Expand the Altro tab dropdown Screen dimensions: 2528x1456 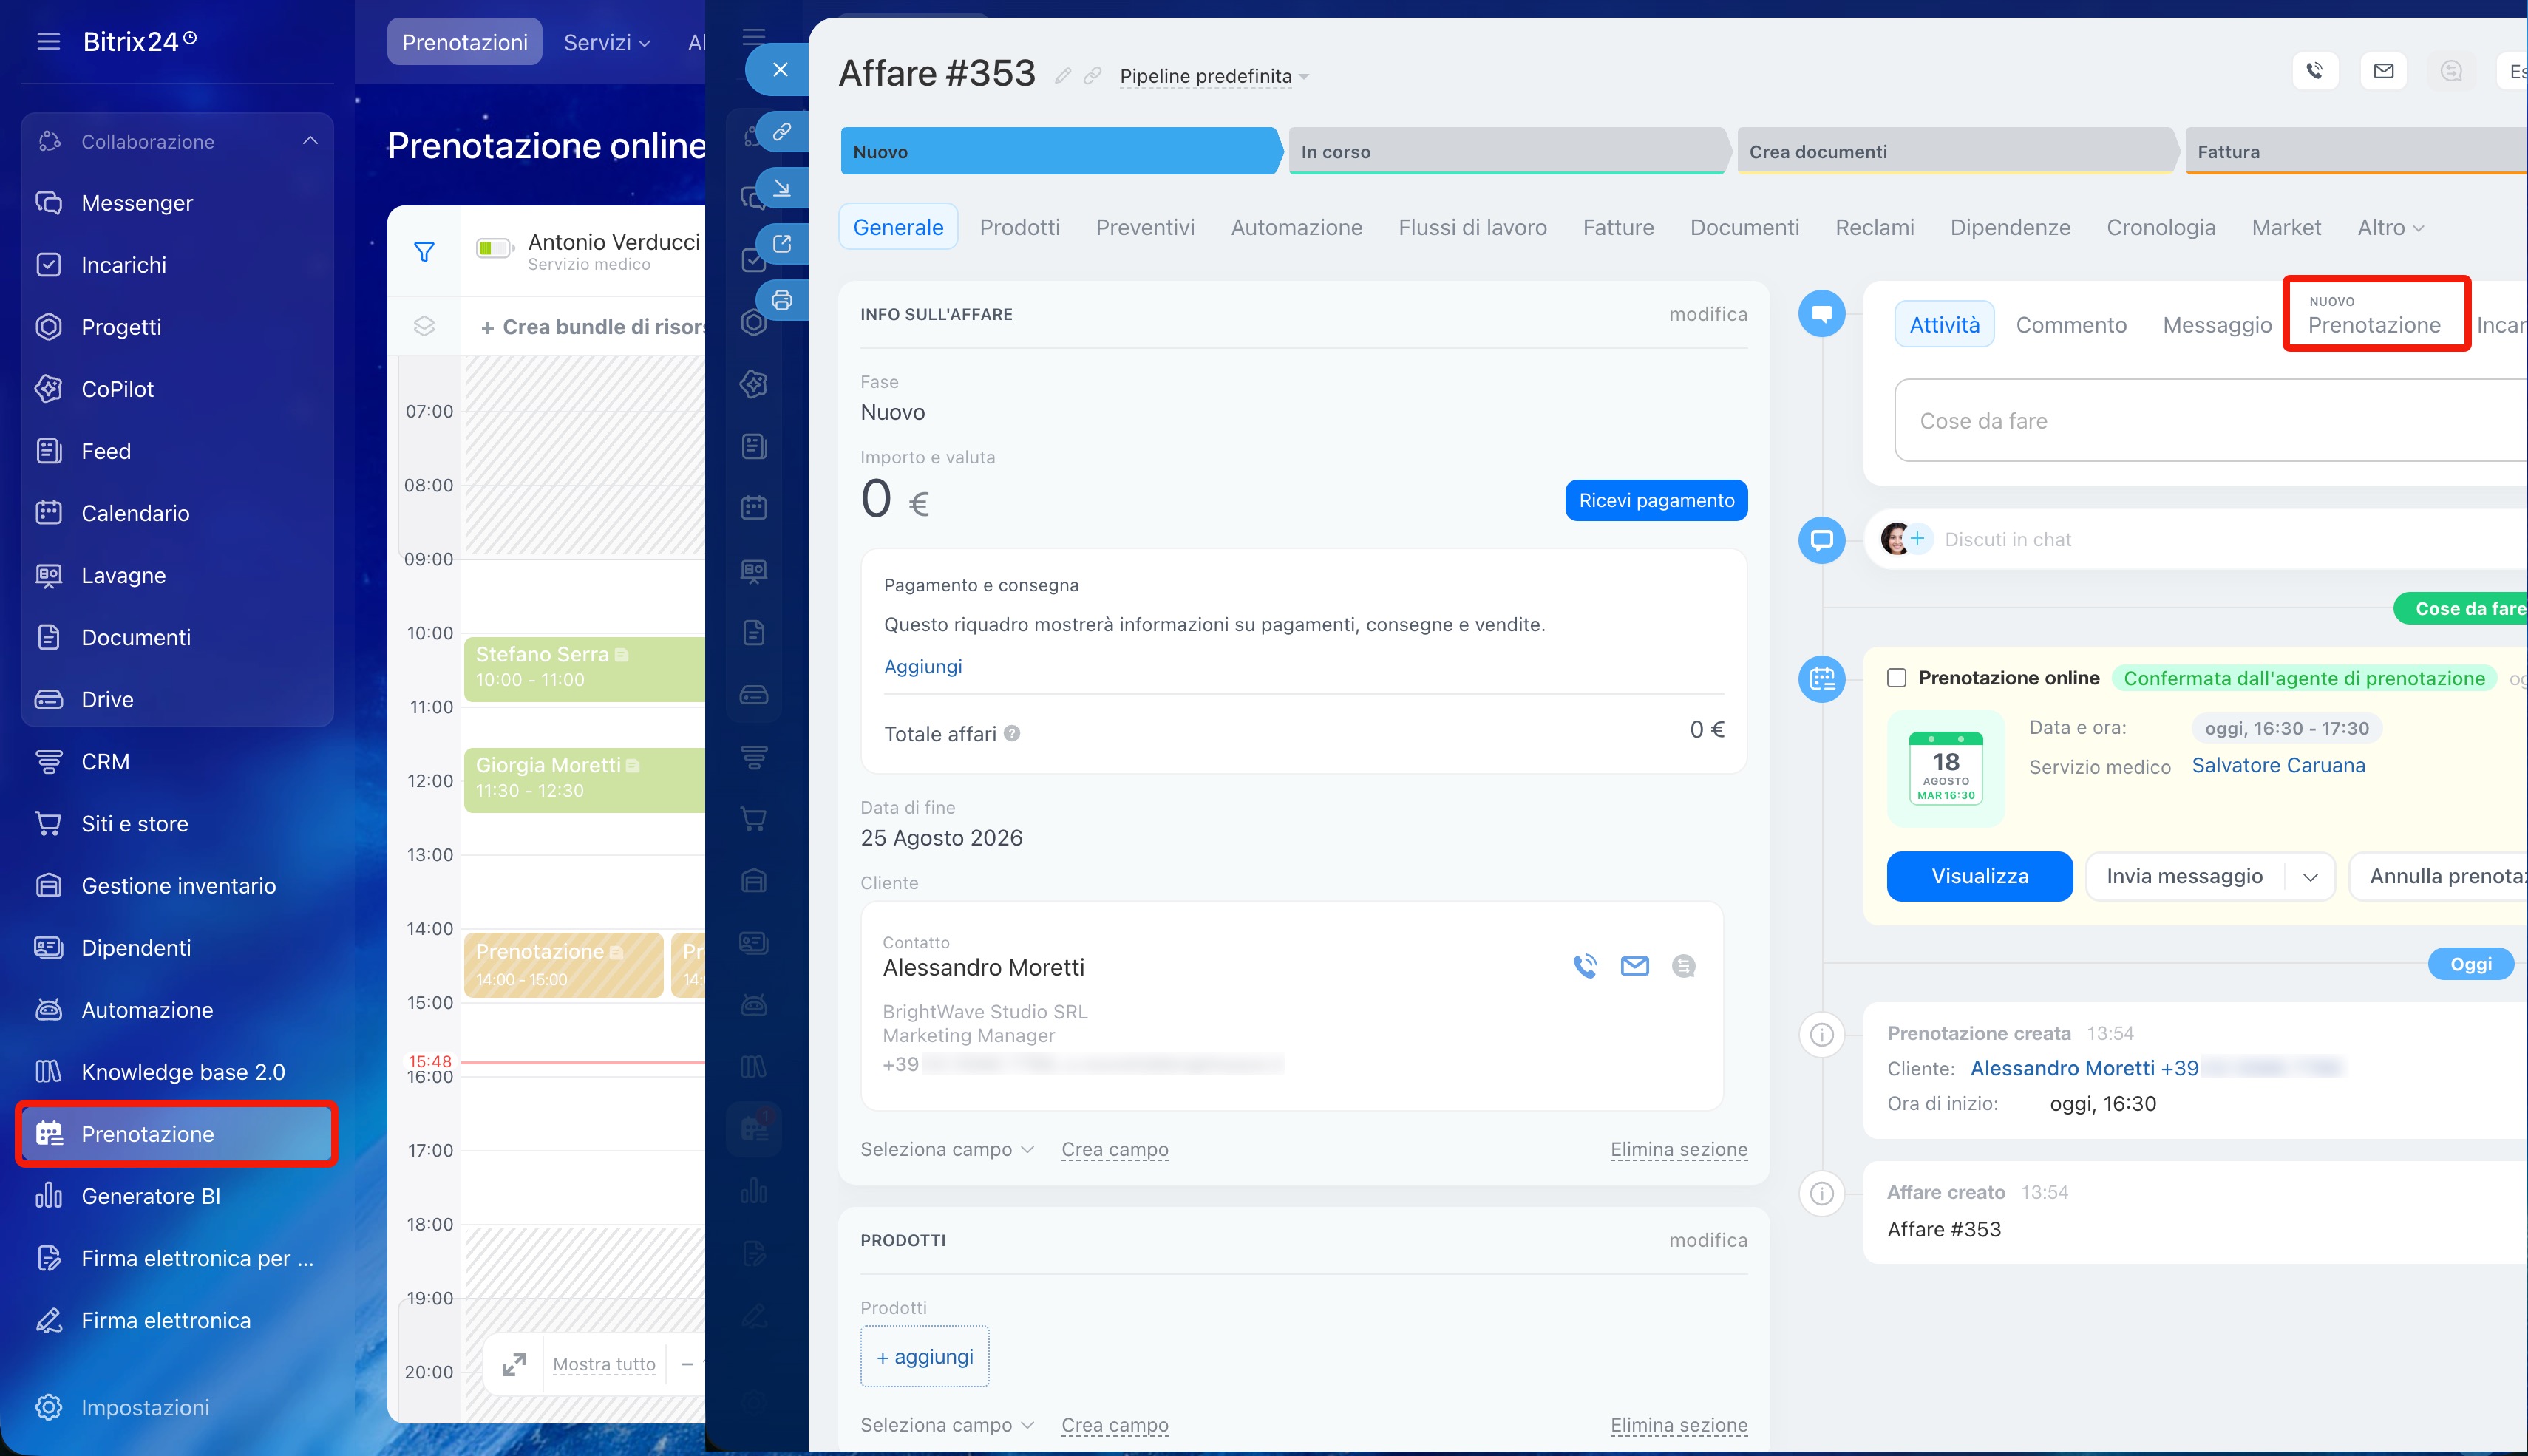(2390, 227)
